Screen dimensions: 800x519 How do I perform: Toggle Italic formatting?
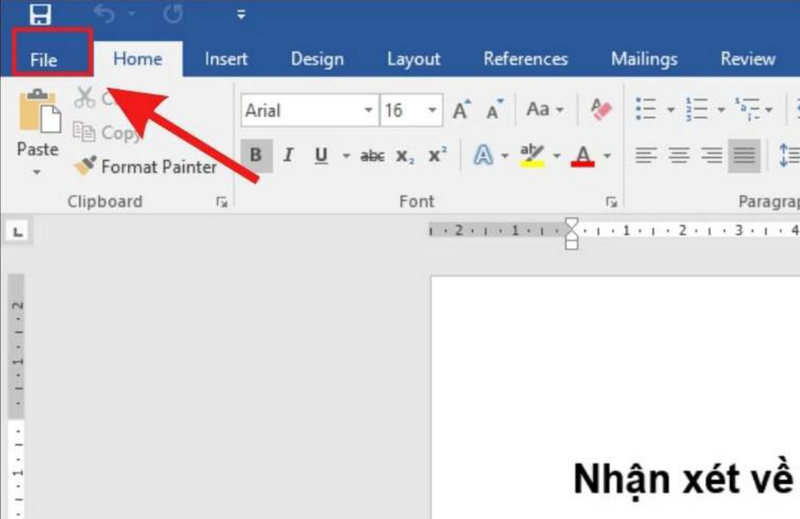pyautogui.click(x=288, y=155)
